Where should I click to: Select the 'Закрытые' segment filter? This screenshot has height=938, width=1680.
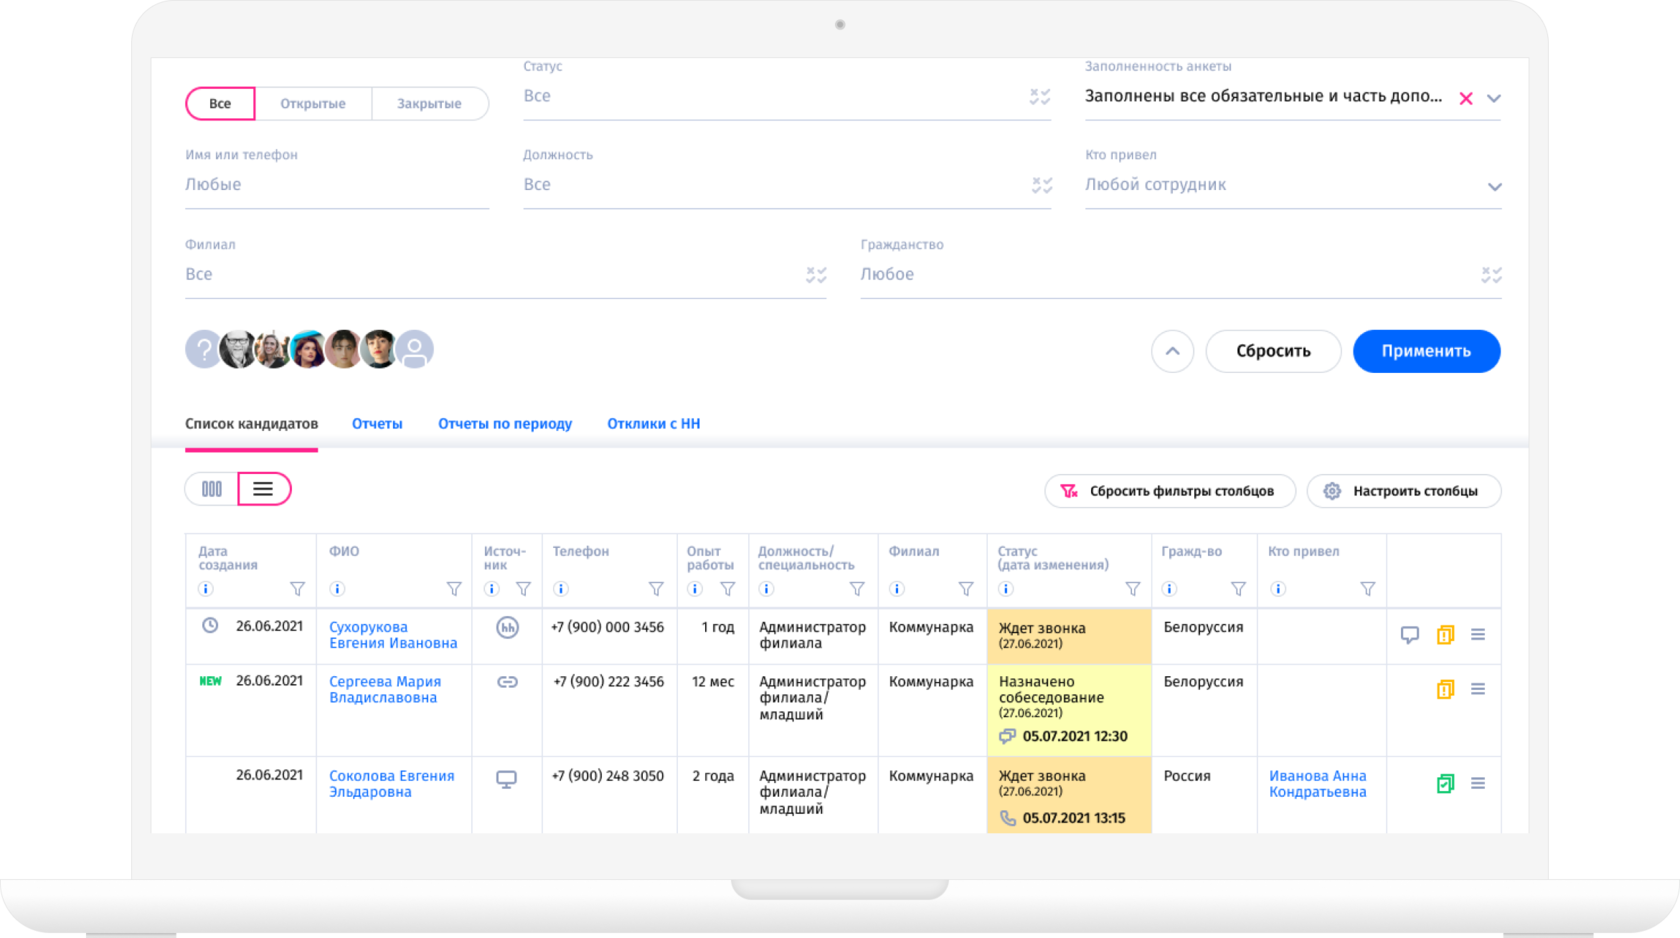click(429, 103)
